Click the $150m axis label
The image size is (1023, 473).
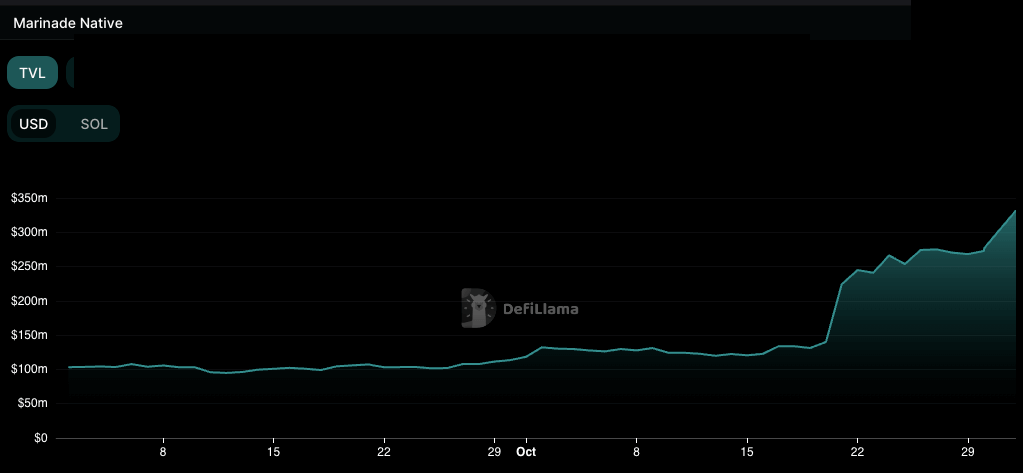(x=29, y=335)
